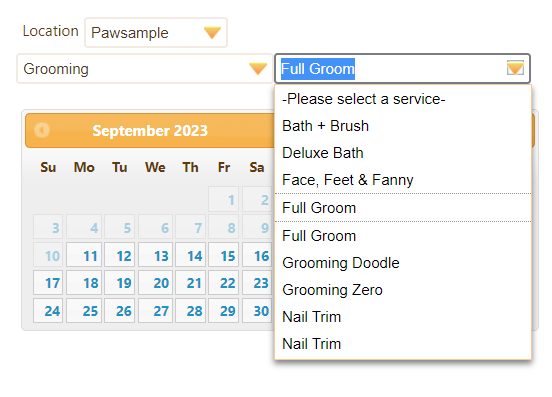552x397 pixels.
Task: Collapse the Full Groom service dropdown arrow
Action: [x=515, y=68]
